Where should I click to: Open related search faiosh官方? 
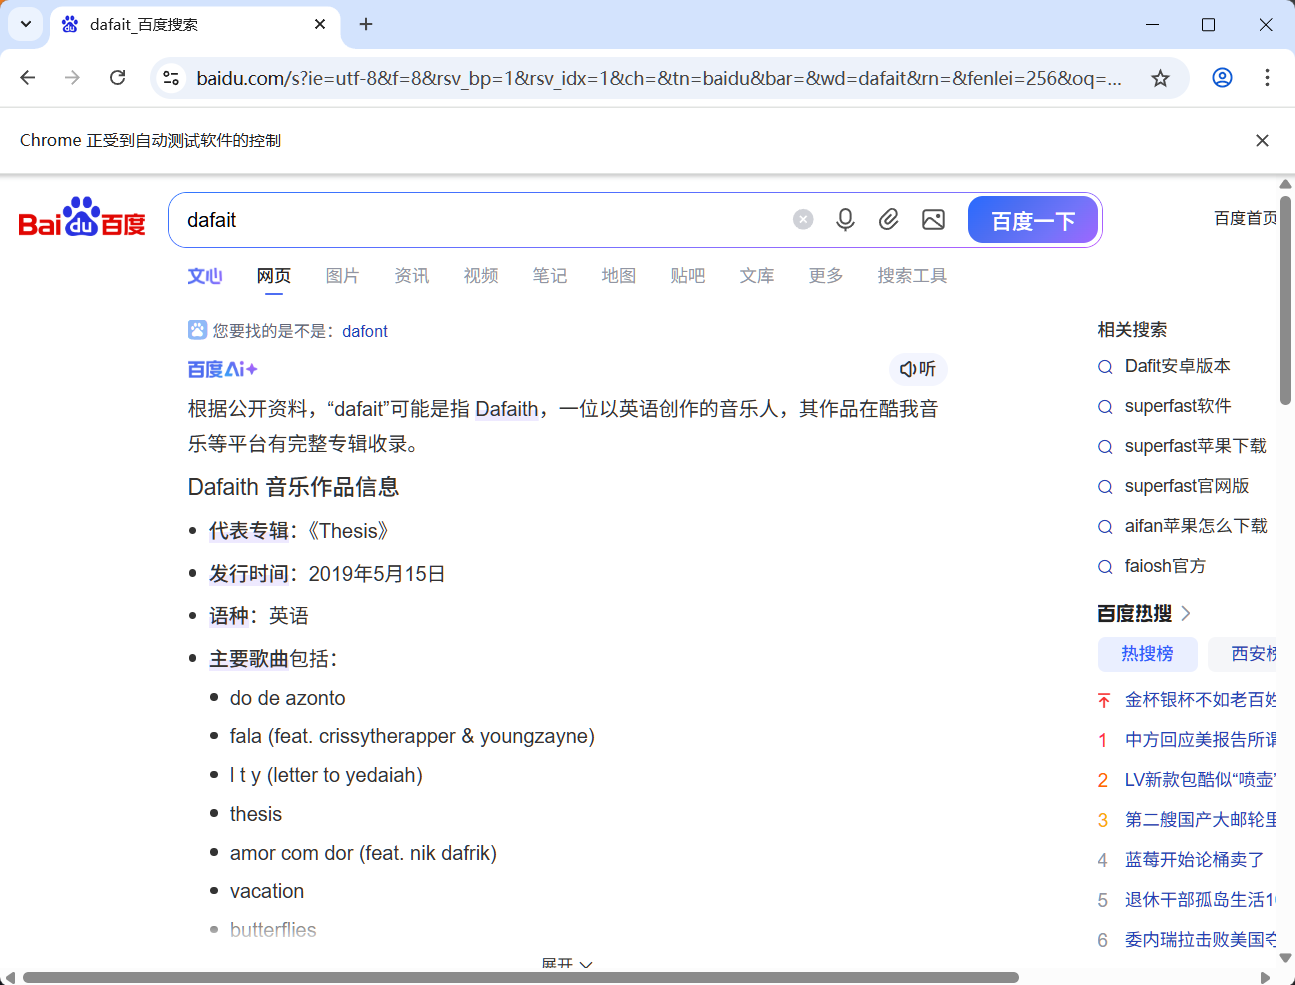[x=1165, y=566]
